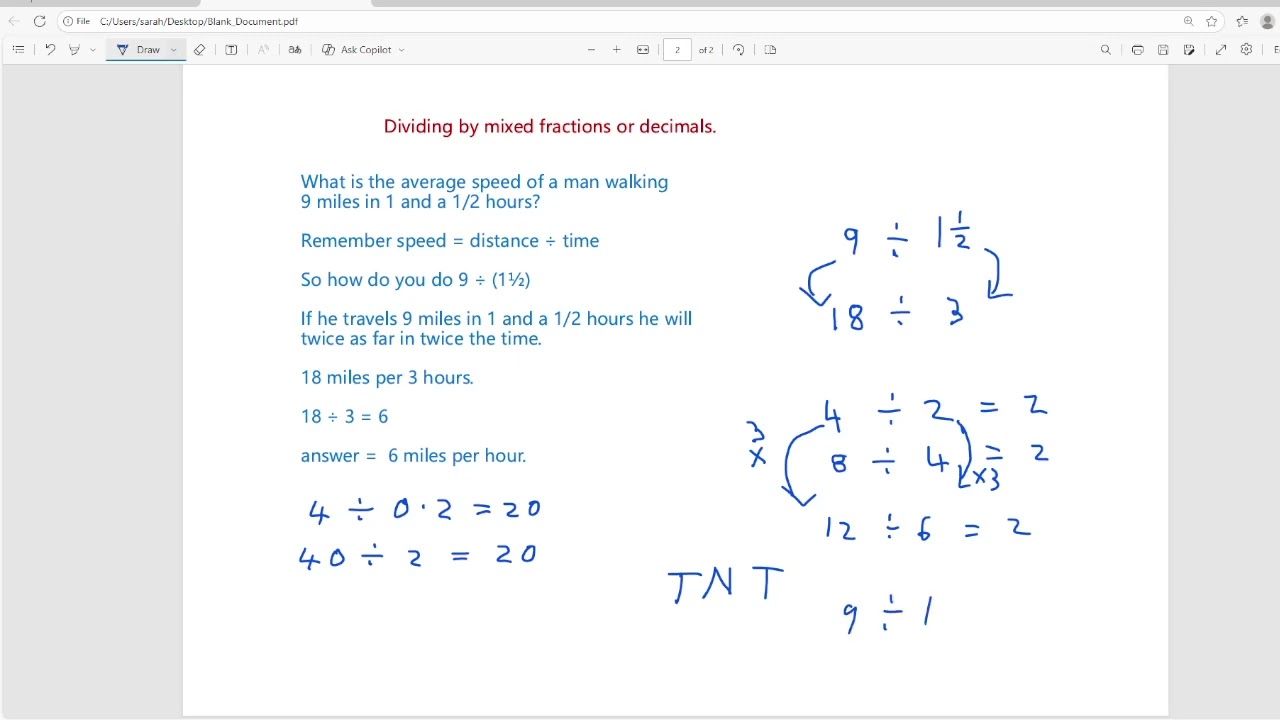Click 'Remember speed = distance ÷ time' line
This screenshot has width=1280, height=720.
pyautogui.click(x=450, y=241)
